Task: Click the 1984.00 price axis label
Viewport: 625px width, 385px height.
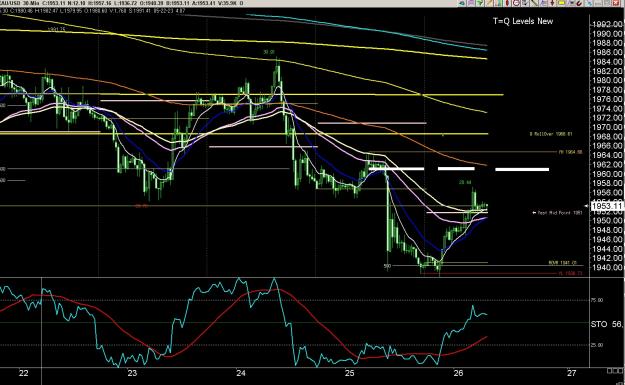Action: click(608, 62)
